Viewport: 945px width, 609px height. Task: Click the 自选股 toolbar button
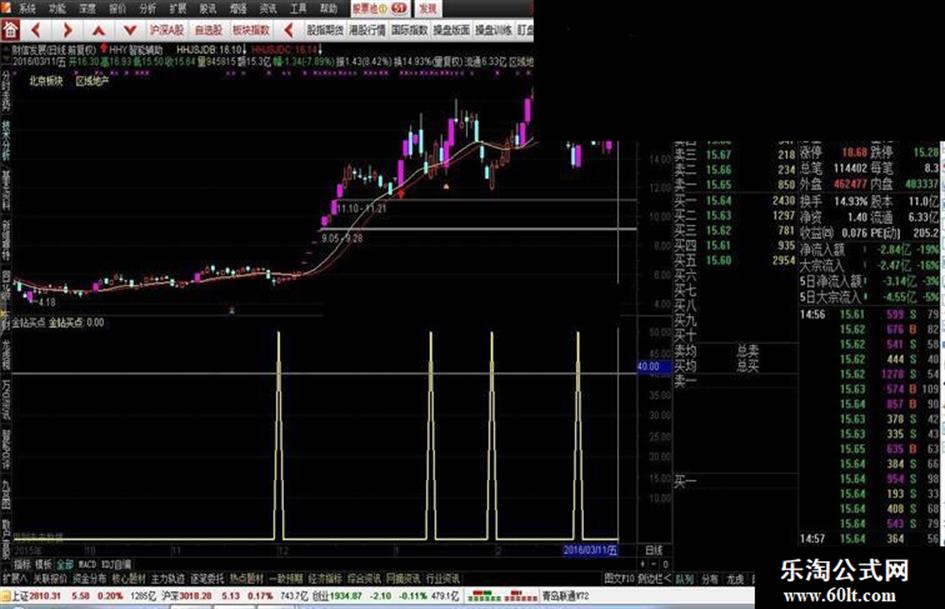pos(209,30)
